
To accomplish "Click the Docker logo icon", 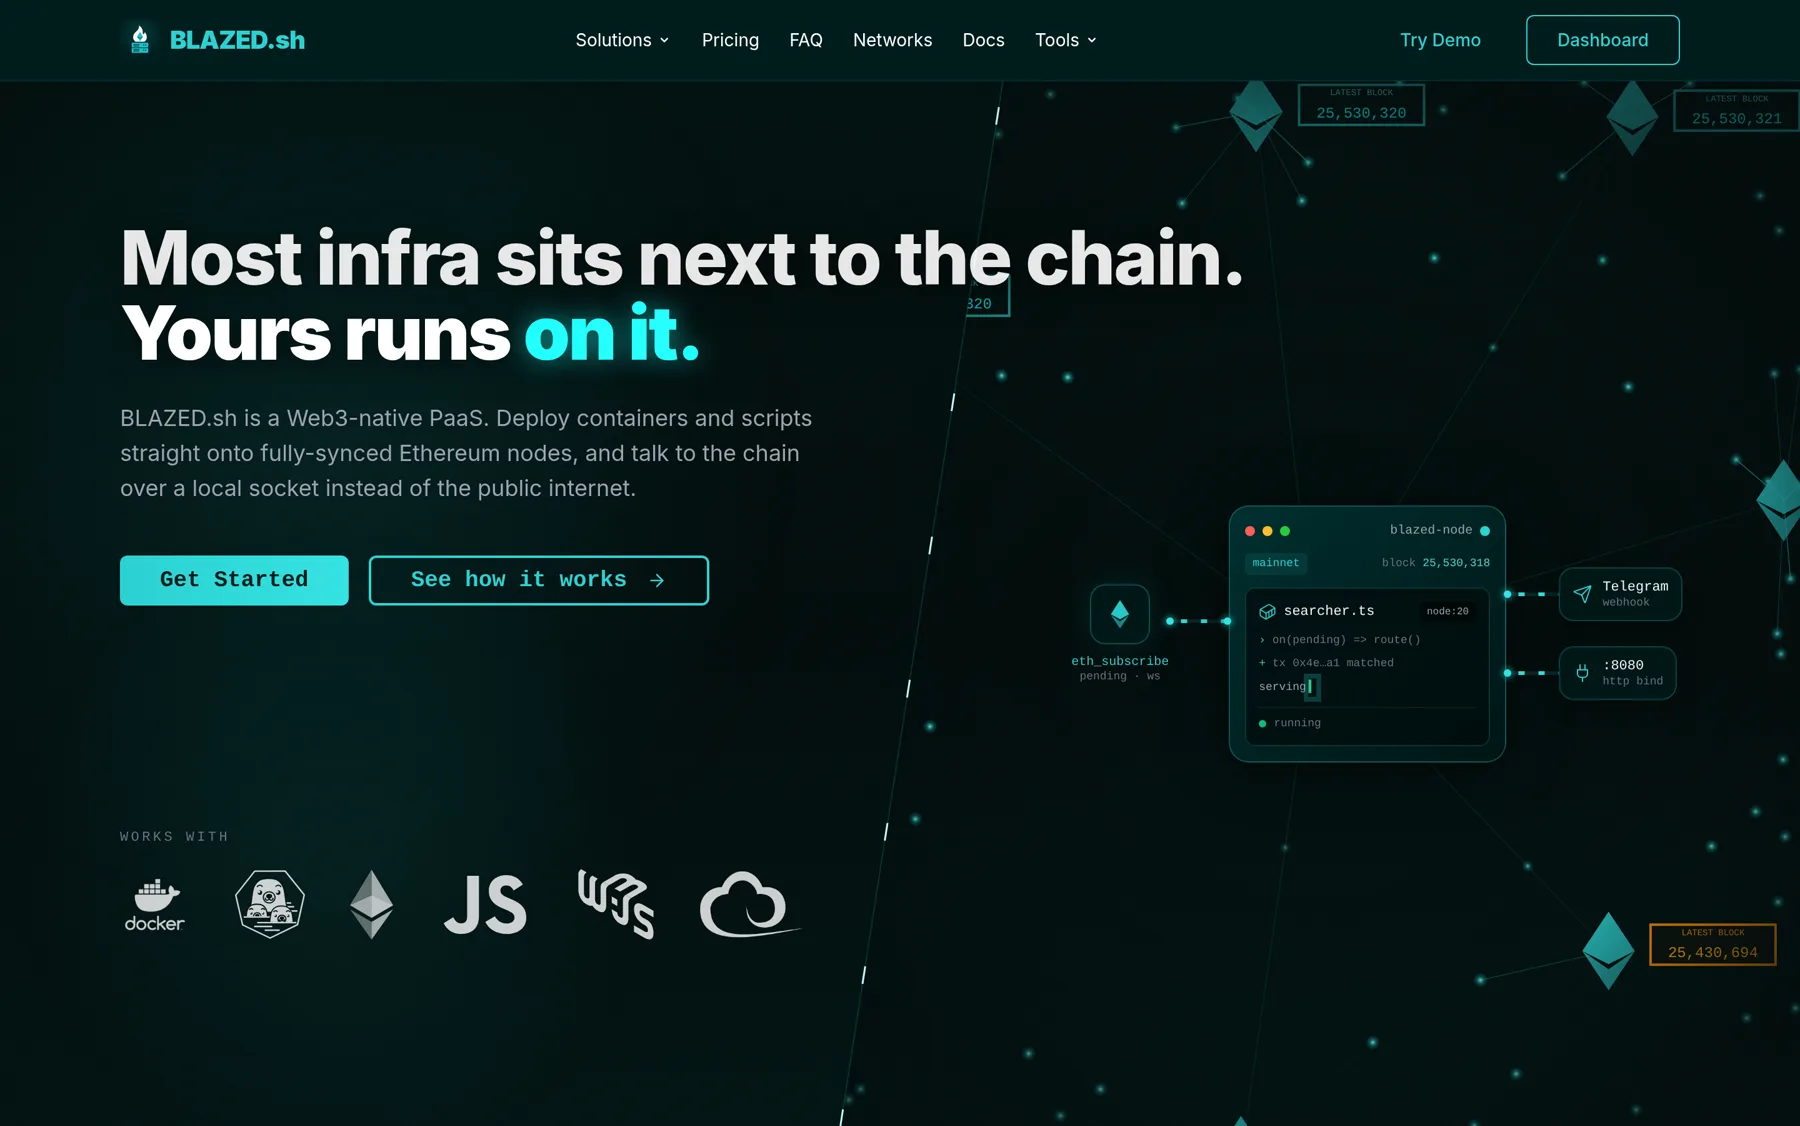I will [155, 905].
